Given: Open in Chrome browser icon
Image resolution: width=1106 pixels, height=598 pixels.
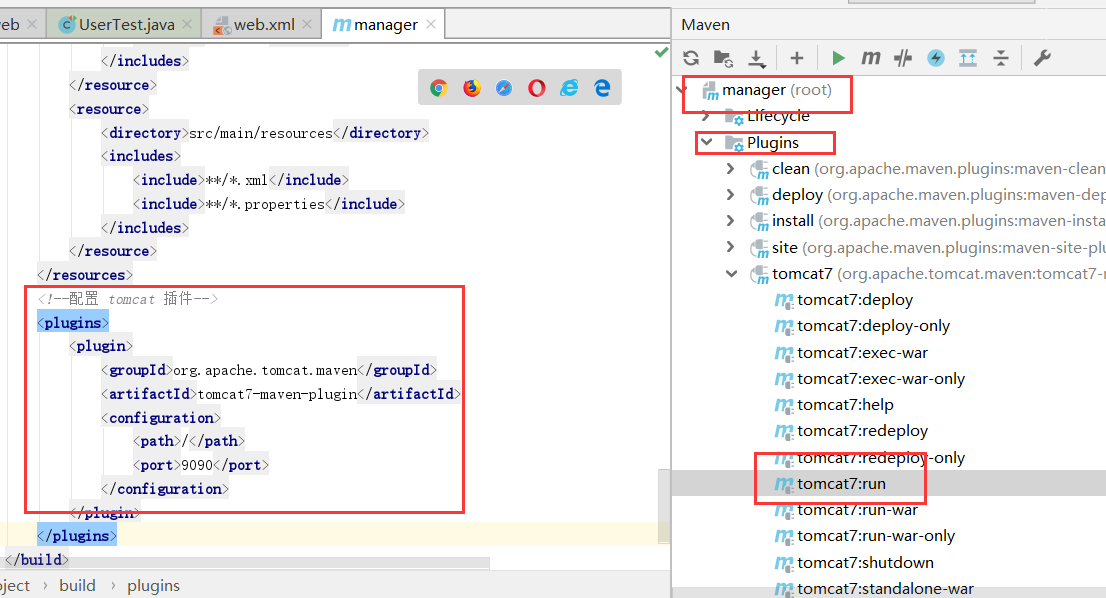Looking at the screenshot, I should coord(439,88).
